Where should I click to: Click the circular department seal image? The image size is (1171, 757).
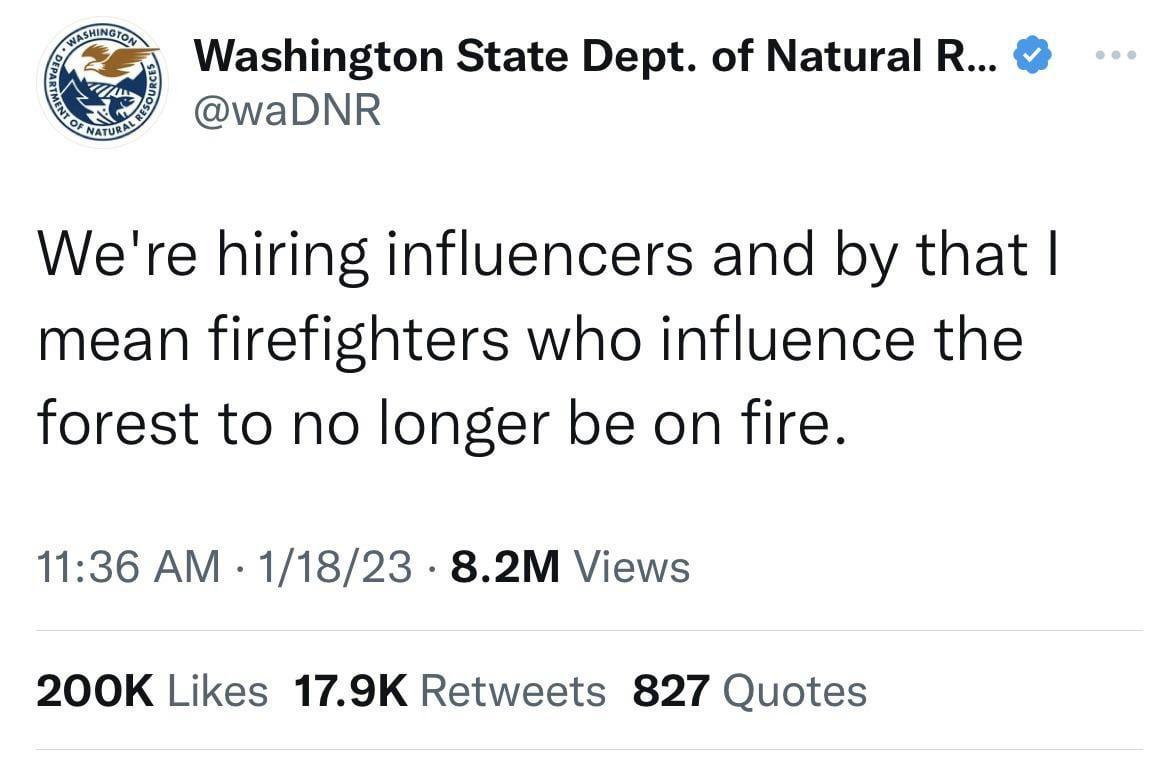[x=102, y=82]
